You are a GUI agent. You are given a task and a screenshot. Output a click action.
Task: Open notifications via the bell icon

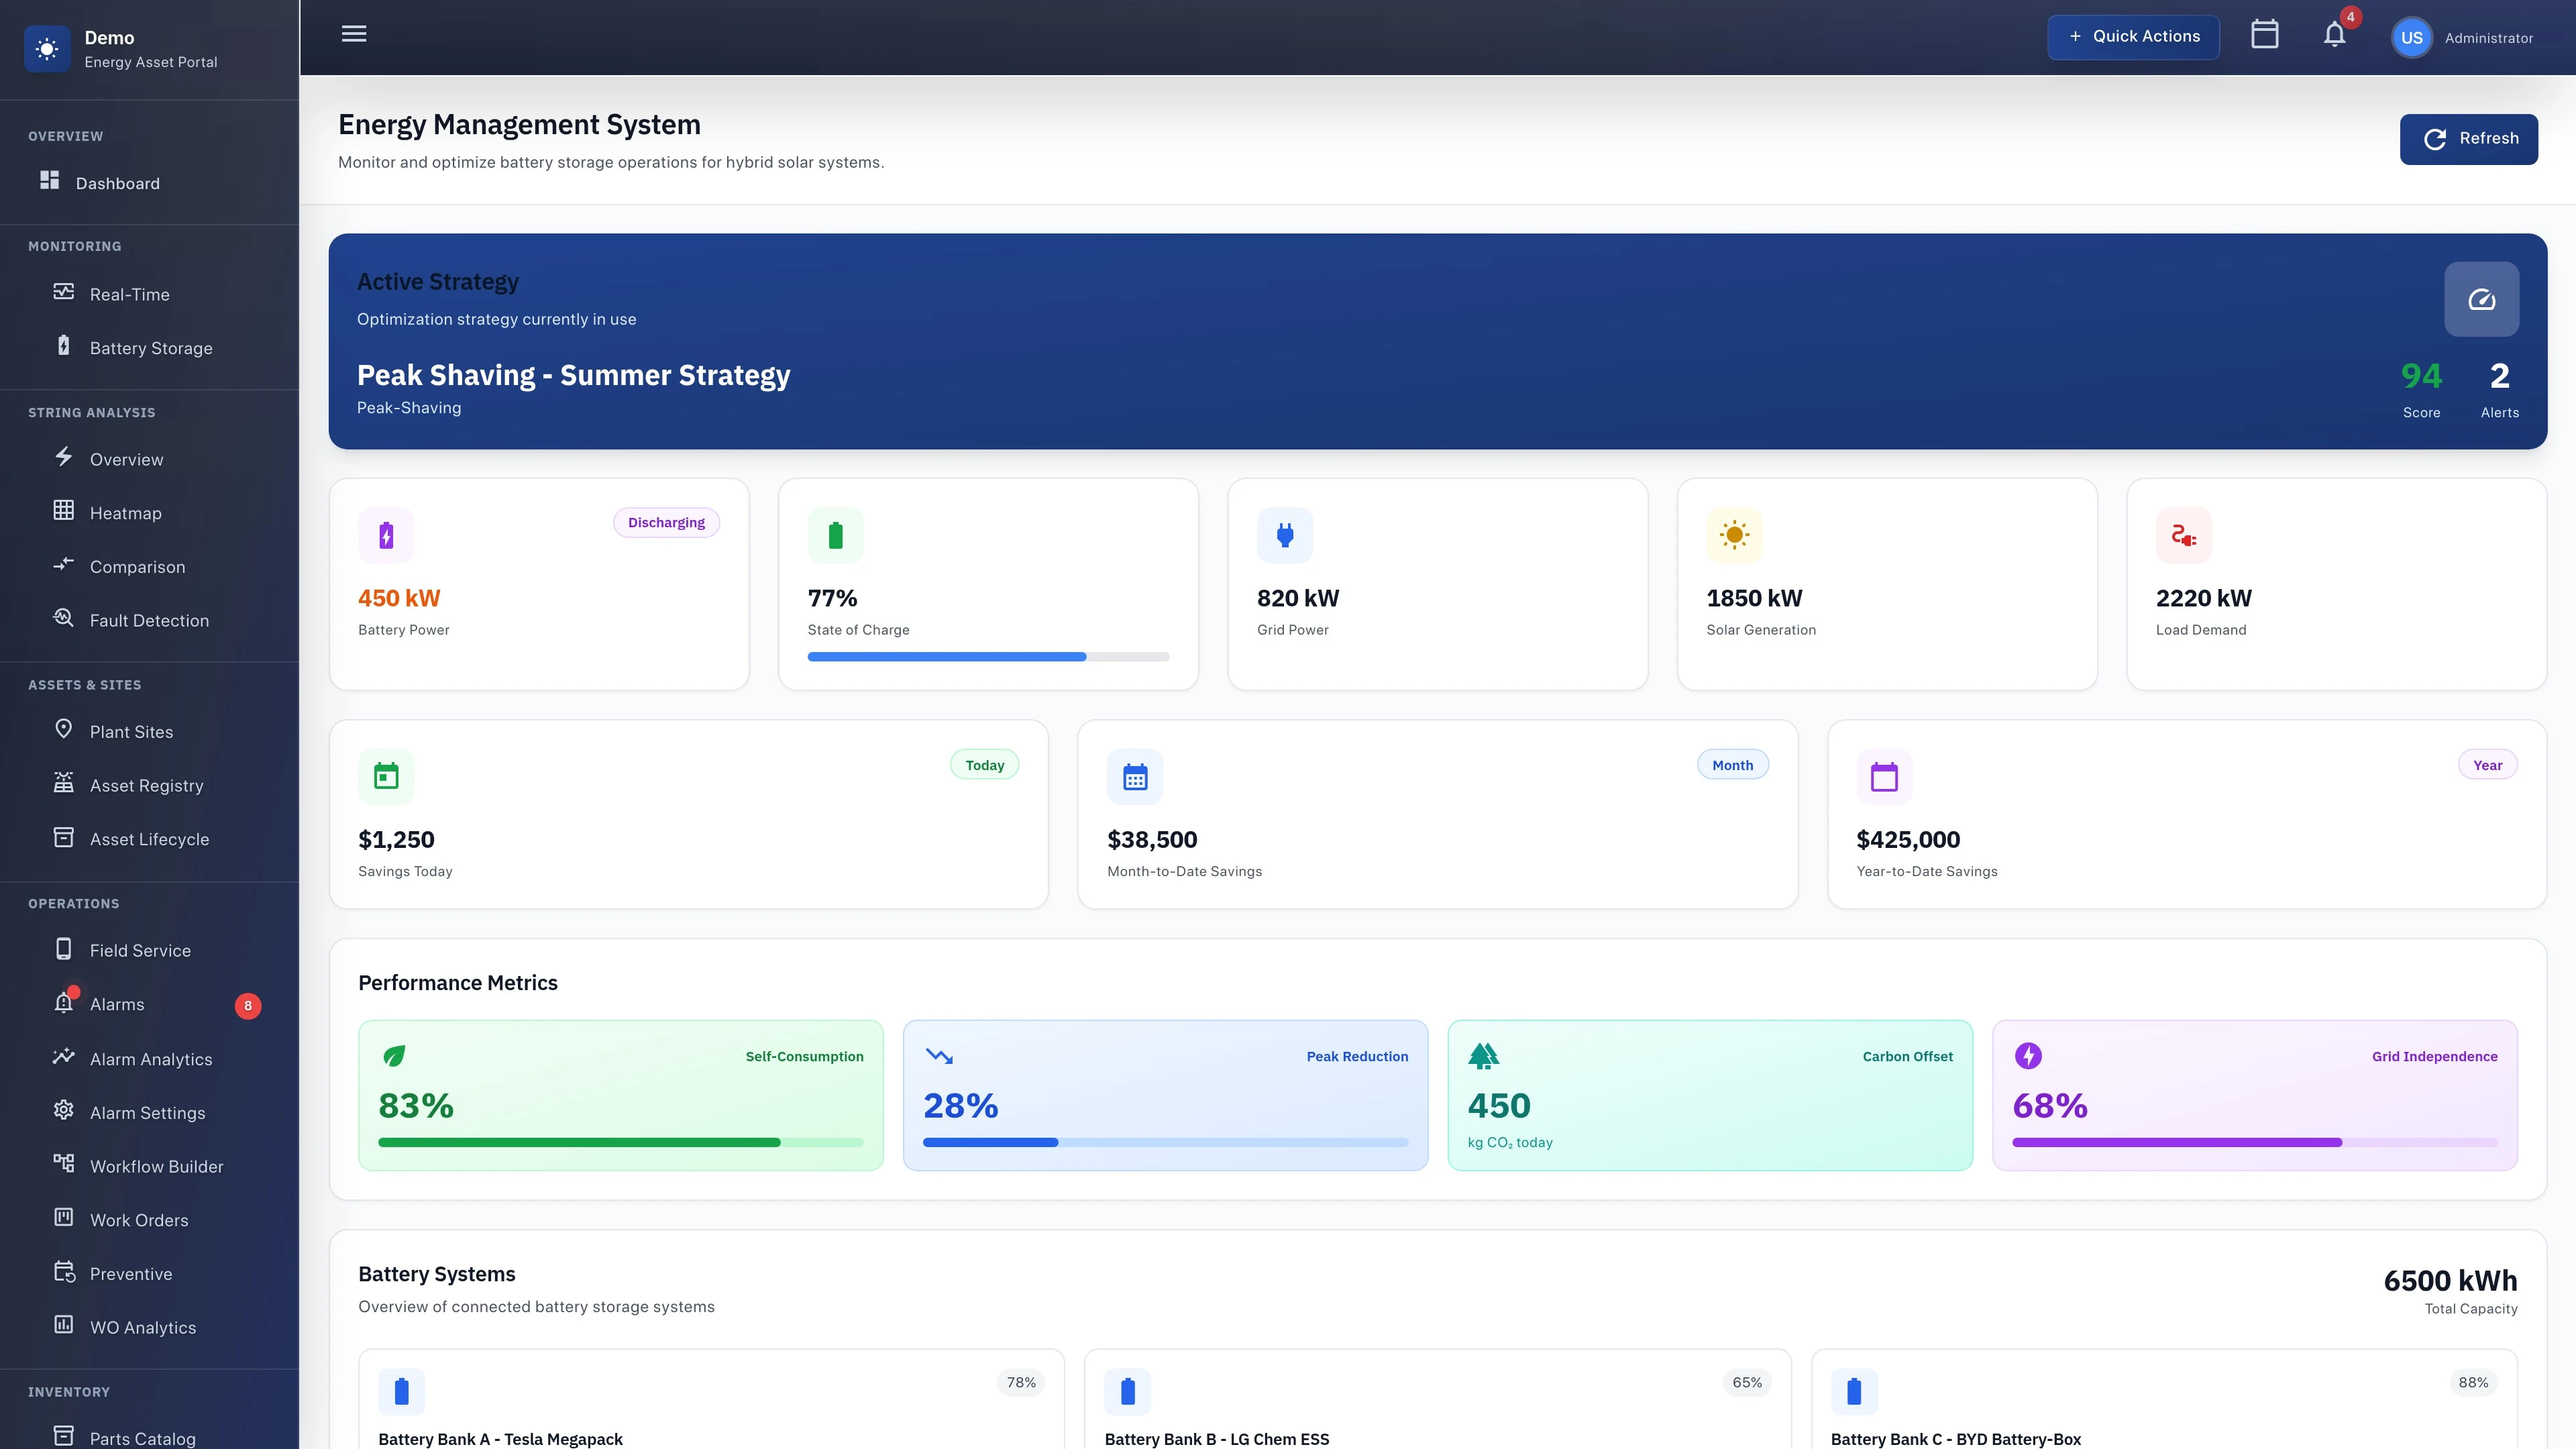click(x=2333, y=36)
